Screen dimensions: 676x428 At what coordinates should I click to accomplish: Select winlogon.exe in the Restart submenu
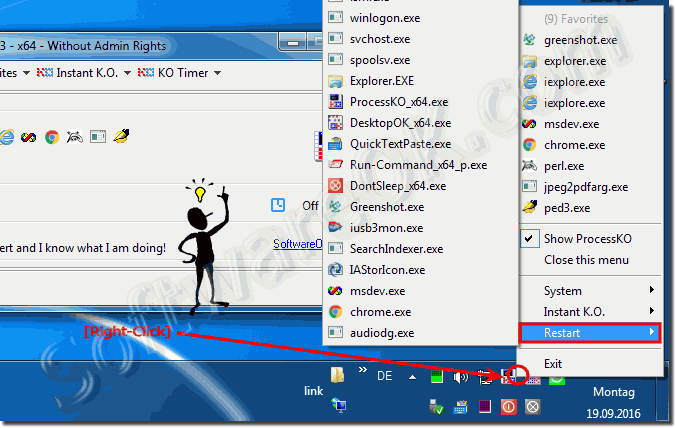(420, 18)
